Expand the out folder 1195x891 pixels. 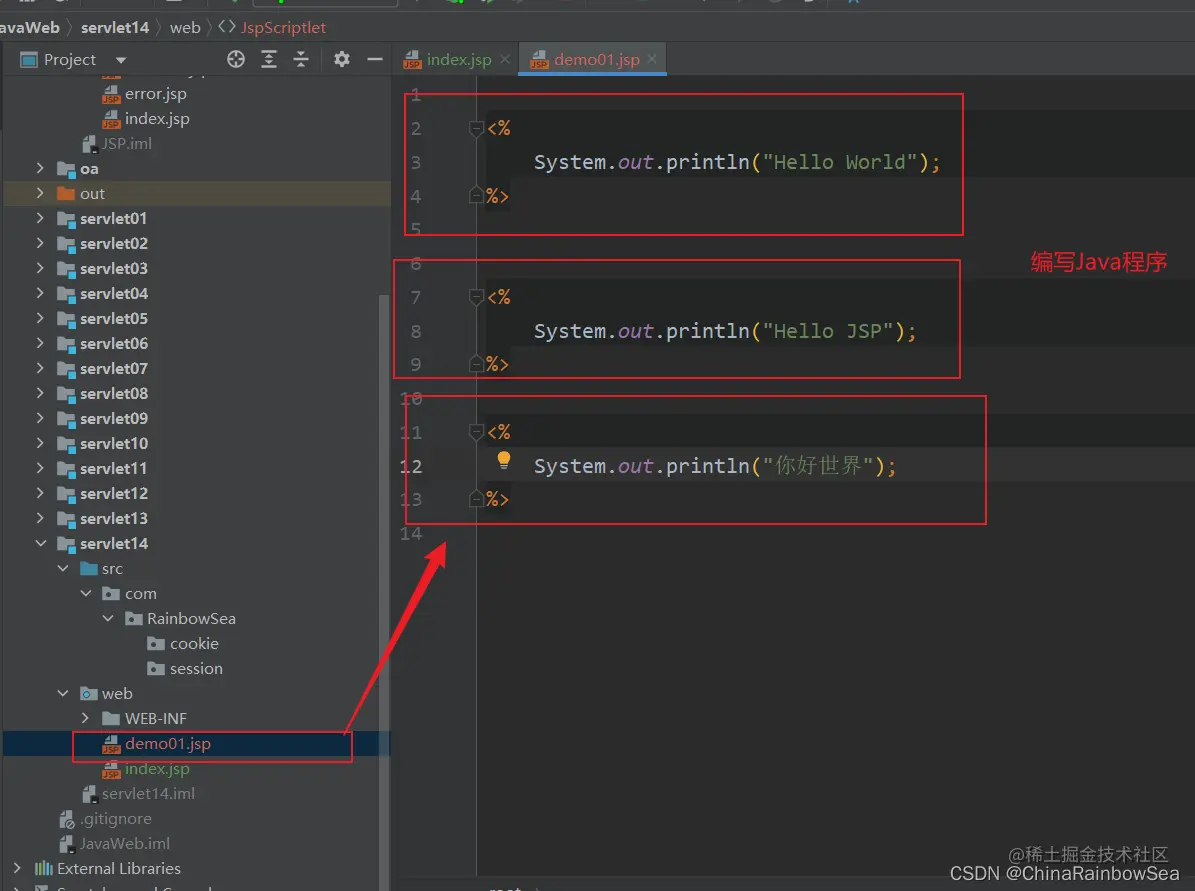(40, 193)
